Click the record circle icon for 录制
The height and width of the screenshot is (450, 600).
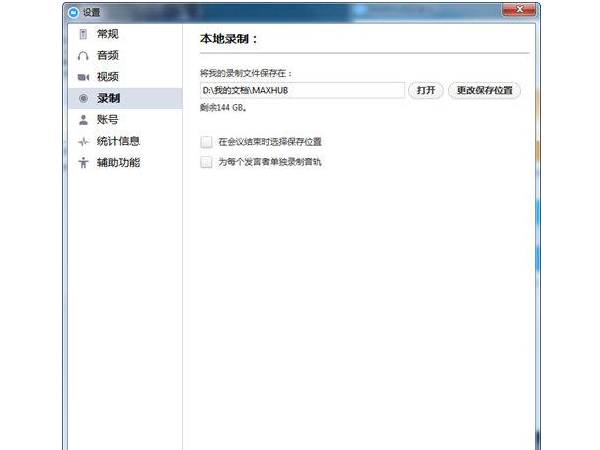tap(83, 98)
